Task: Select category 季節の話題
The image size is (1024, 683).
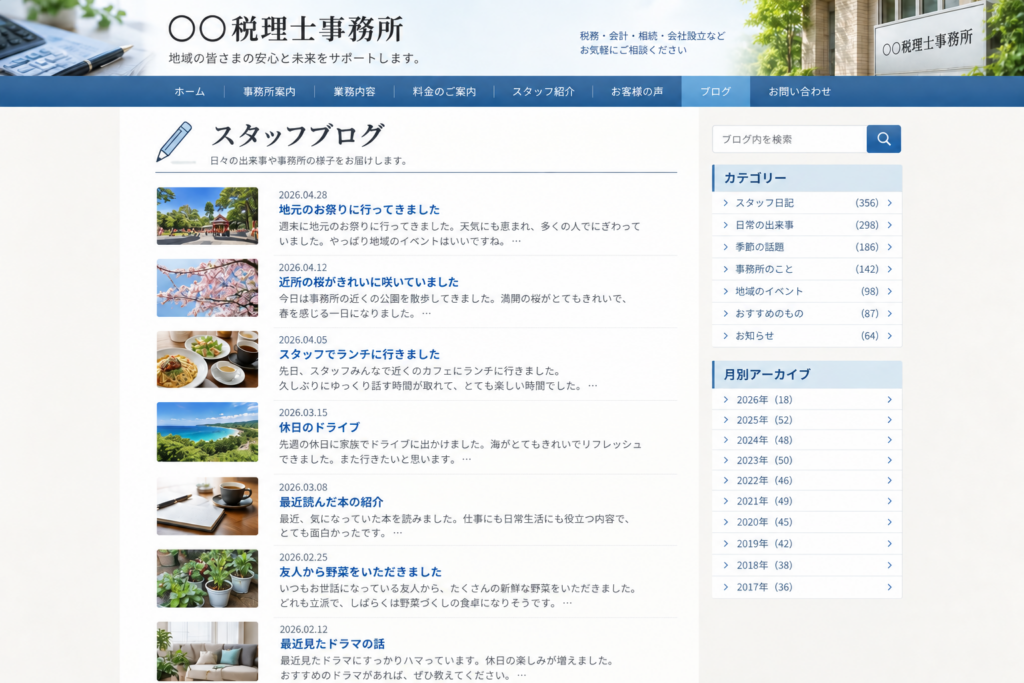Action: click(x=807, y=247)
